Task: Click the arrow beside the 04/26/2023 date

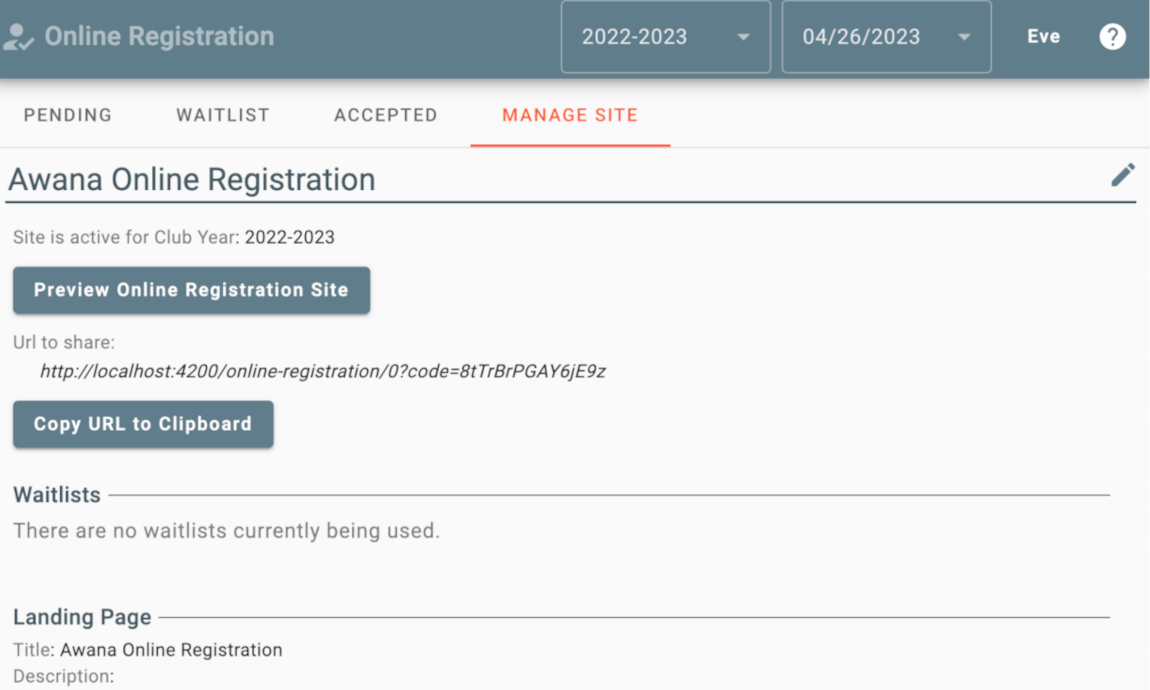Action: coord(964,38)
